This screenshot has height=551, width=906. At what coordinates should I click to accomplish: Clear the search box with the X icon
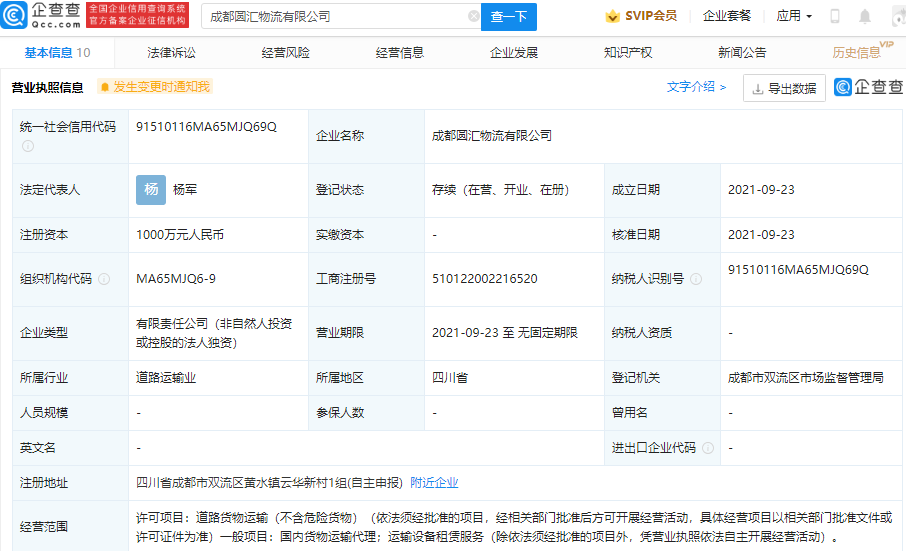coord(473,17)
